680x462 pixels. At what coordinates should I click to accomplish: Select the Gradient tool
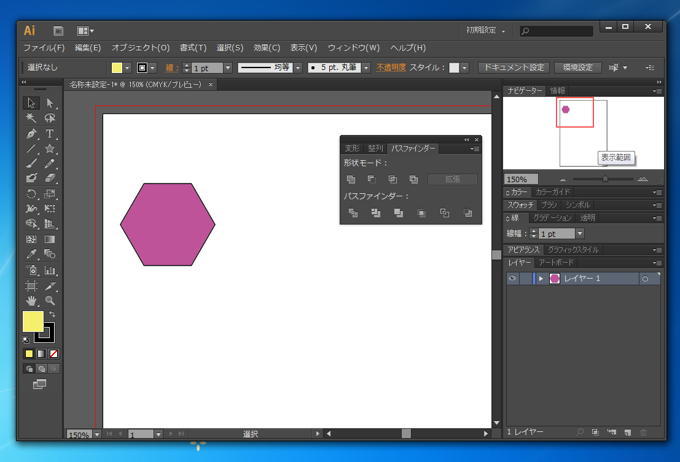point(50,239)
